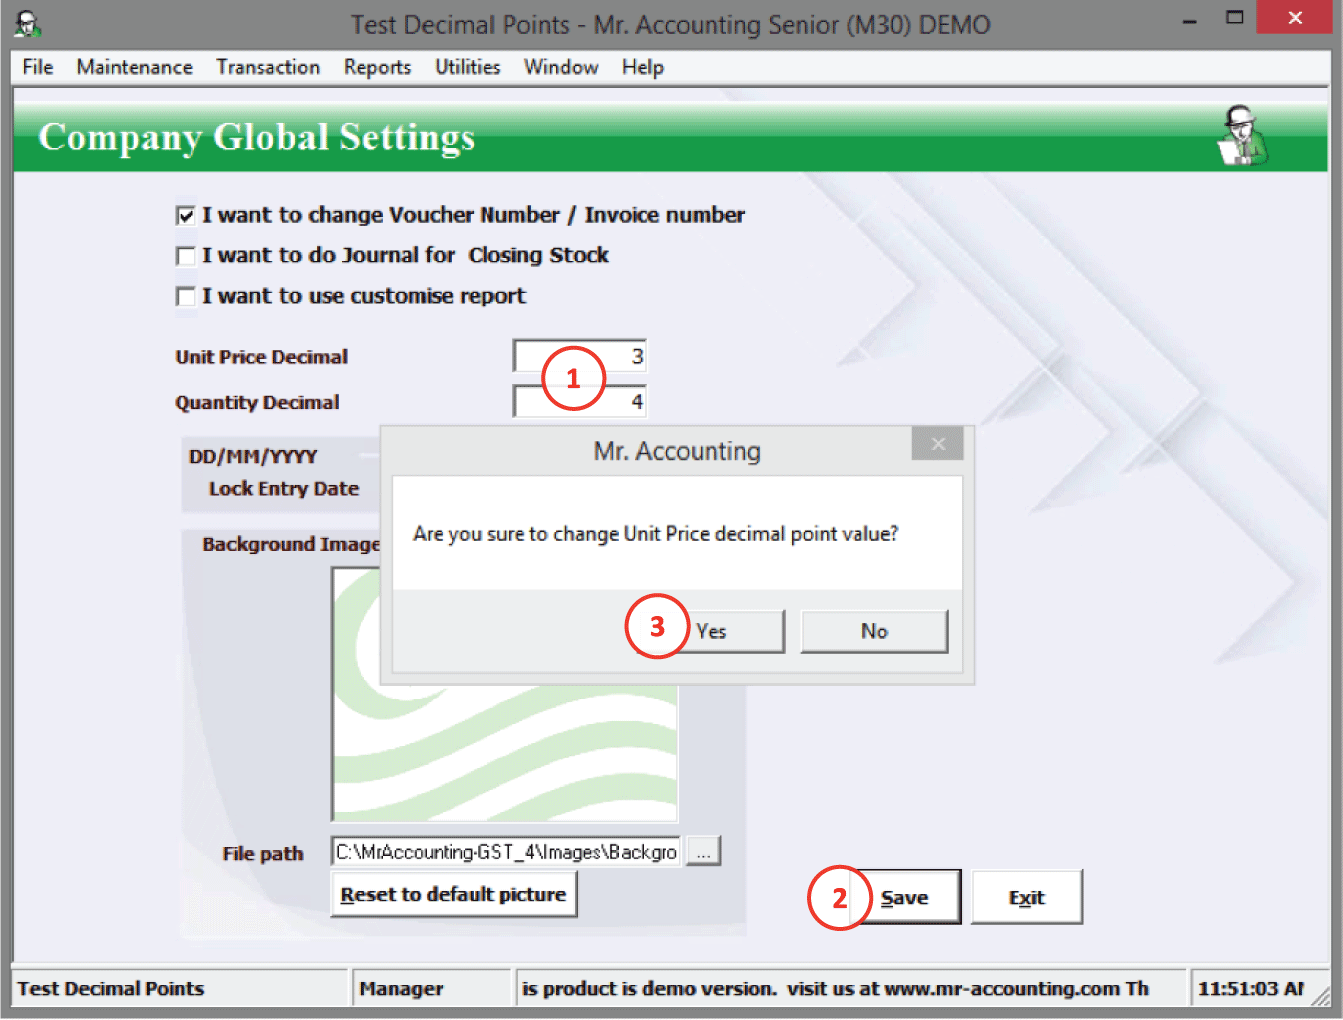Minimize the Mr. Accounting window

coord(1190,20)
